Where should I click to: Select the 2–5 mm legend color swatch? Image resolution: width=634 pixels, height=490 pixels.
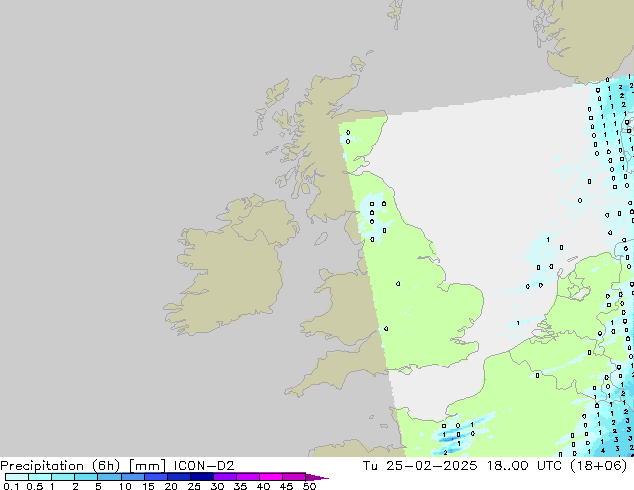coord(86,477)
